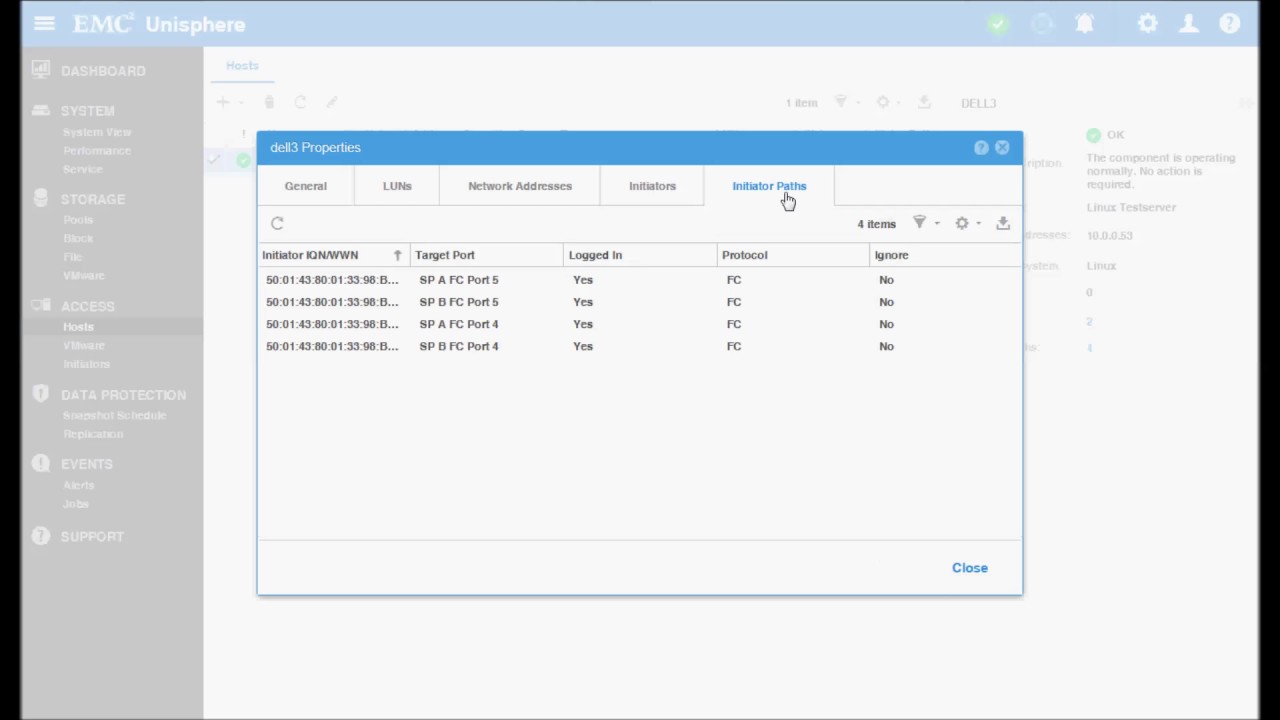Expand the dialog gear dropdown arrow

pyautogui.click(x=979, y=224)
